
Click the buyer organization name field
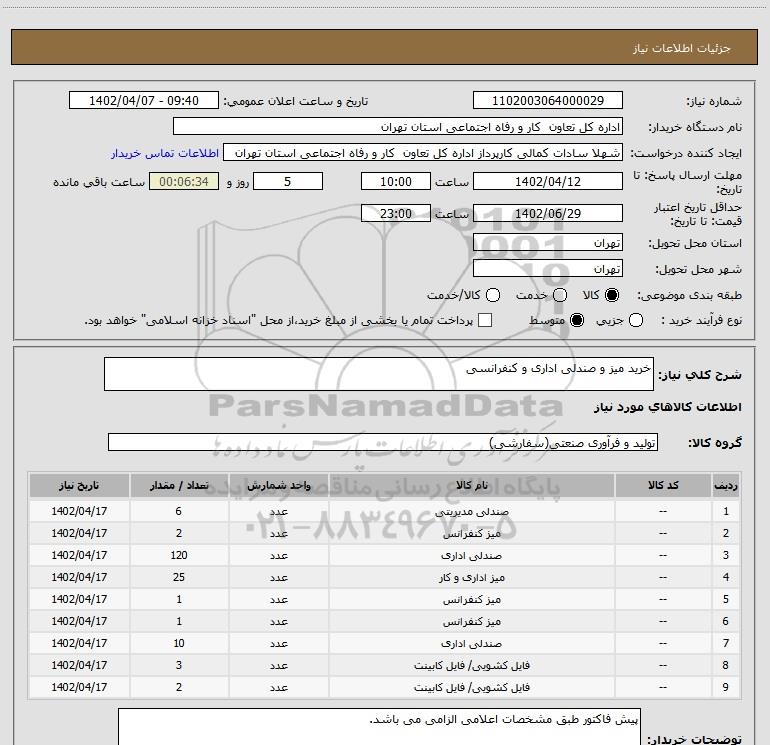click(398, 127)
